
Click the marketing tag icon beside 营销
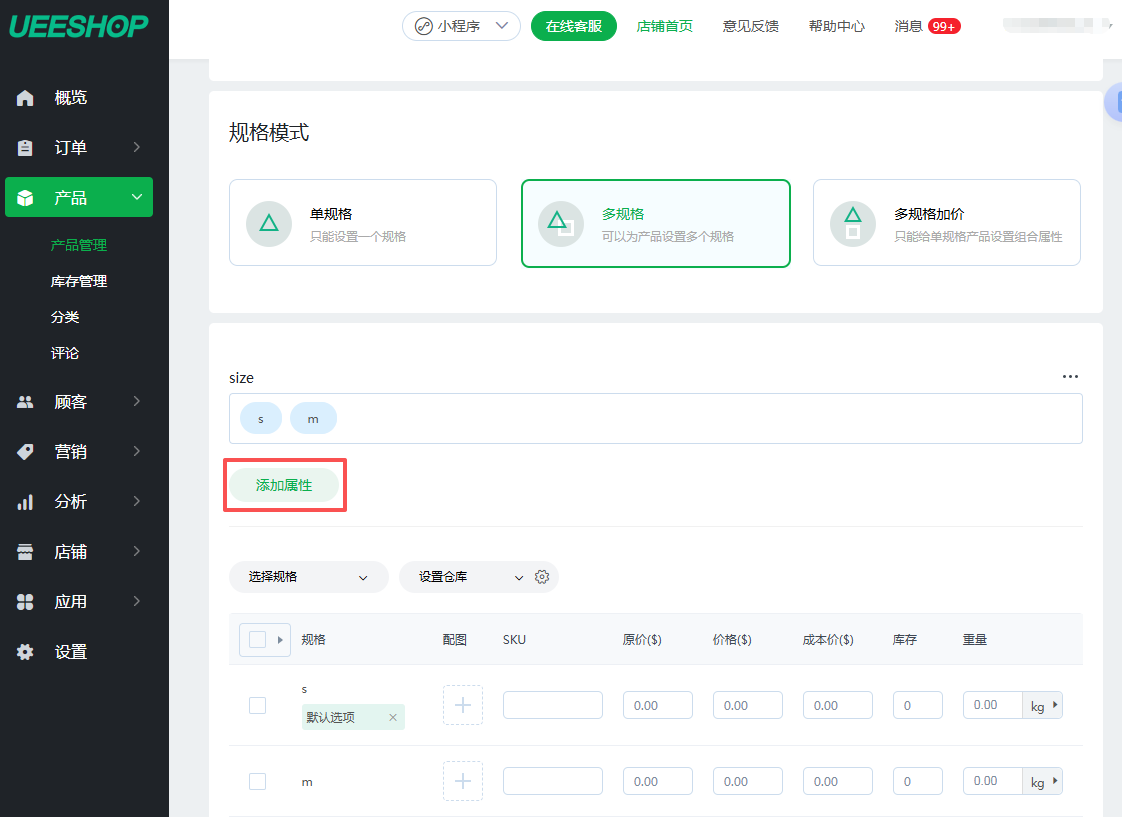[25, 452]
